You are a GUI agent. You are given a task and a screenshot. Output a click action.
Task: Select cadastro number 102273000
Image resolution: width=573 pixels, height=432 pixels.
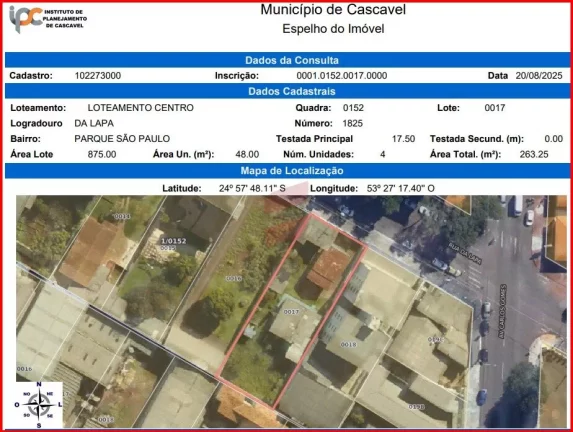98,76
